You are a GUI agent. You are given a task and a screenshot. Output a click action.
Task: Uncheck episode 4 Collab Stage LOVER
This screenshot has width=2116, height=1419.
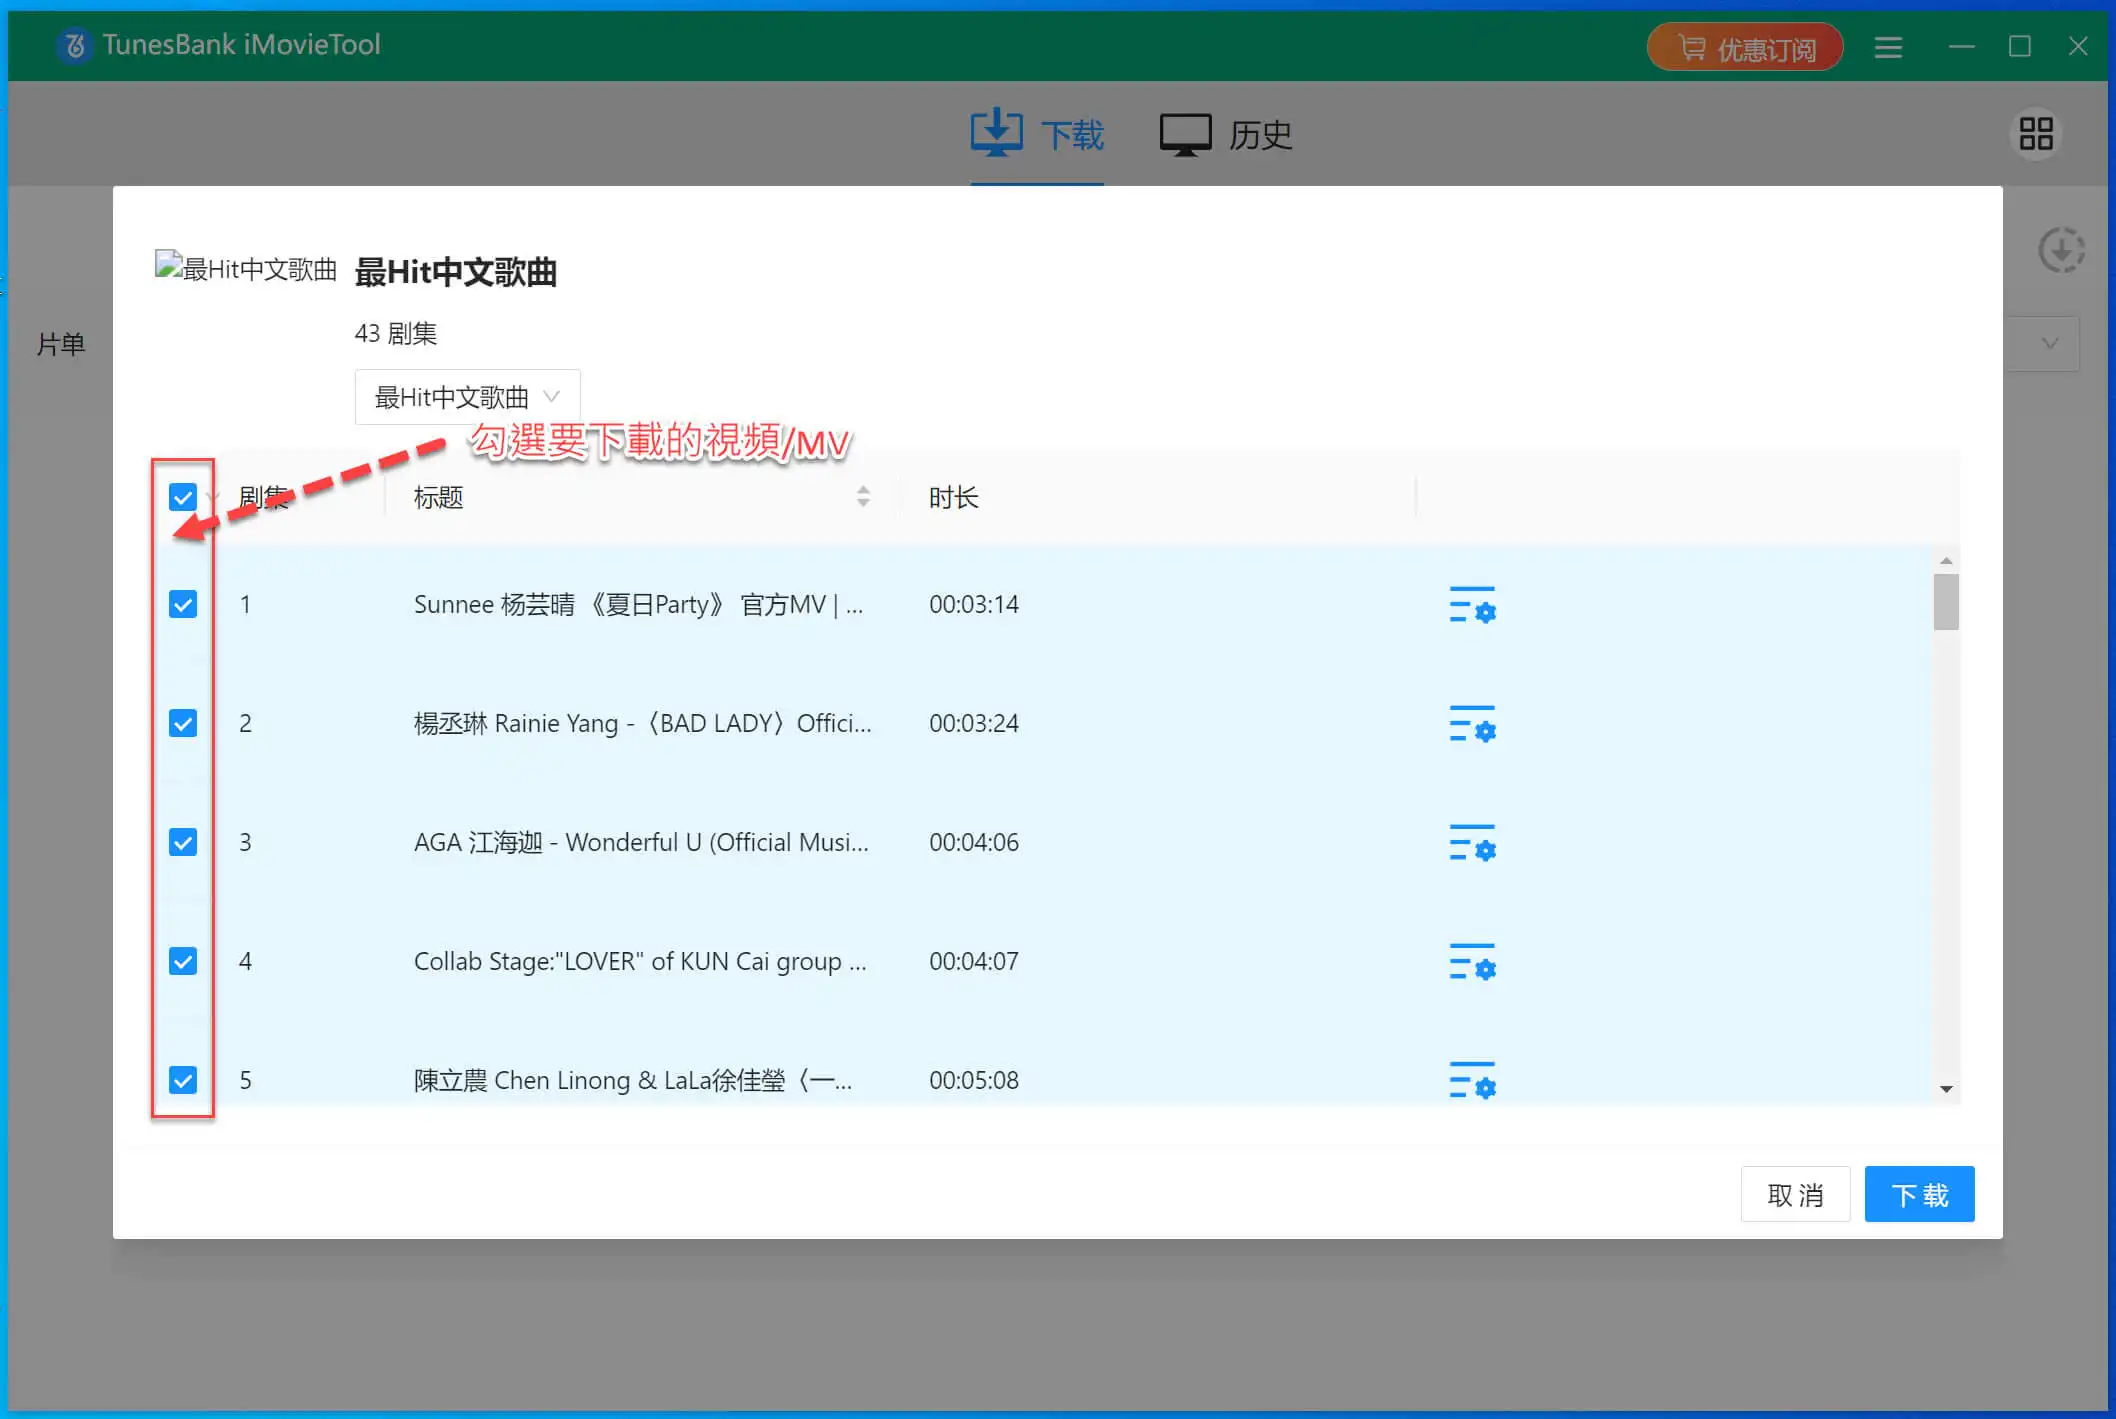[x=183, y=961]
